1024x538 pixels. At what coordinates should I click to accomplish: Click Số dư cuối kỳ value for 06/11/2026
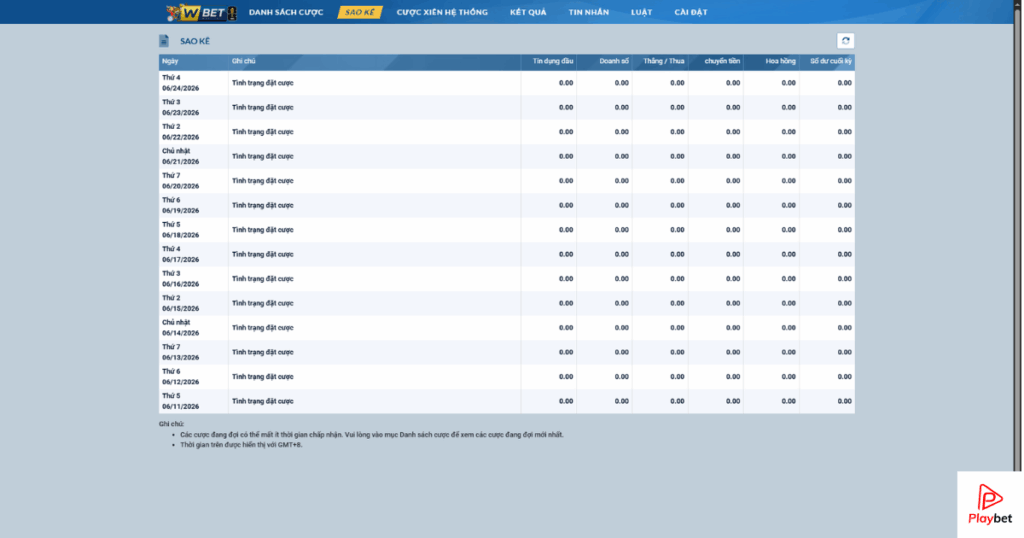tap(844, 402)
